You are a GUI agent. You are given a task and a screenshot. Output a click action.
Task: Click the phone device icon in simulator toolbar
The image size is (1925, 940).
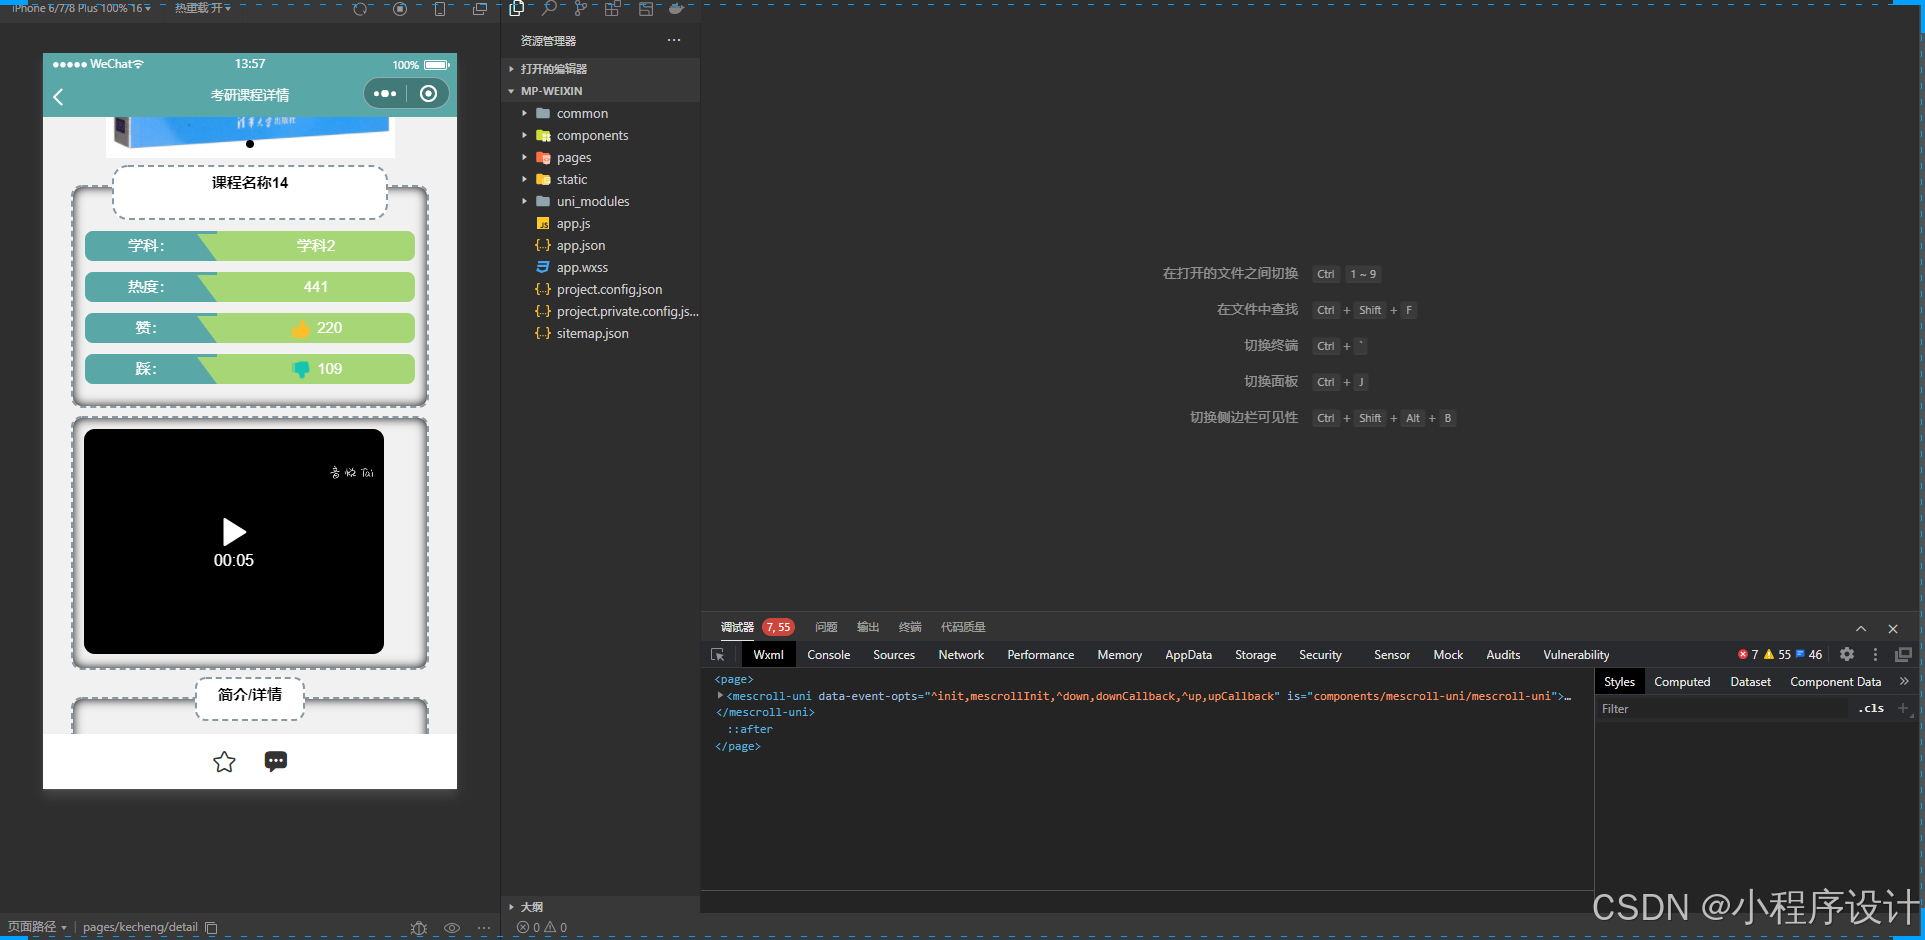point(440,9)
